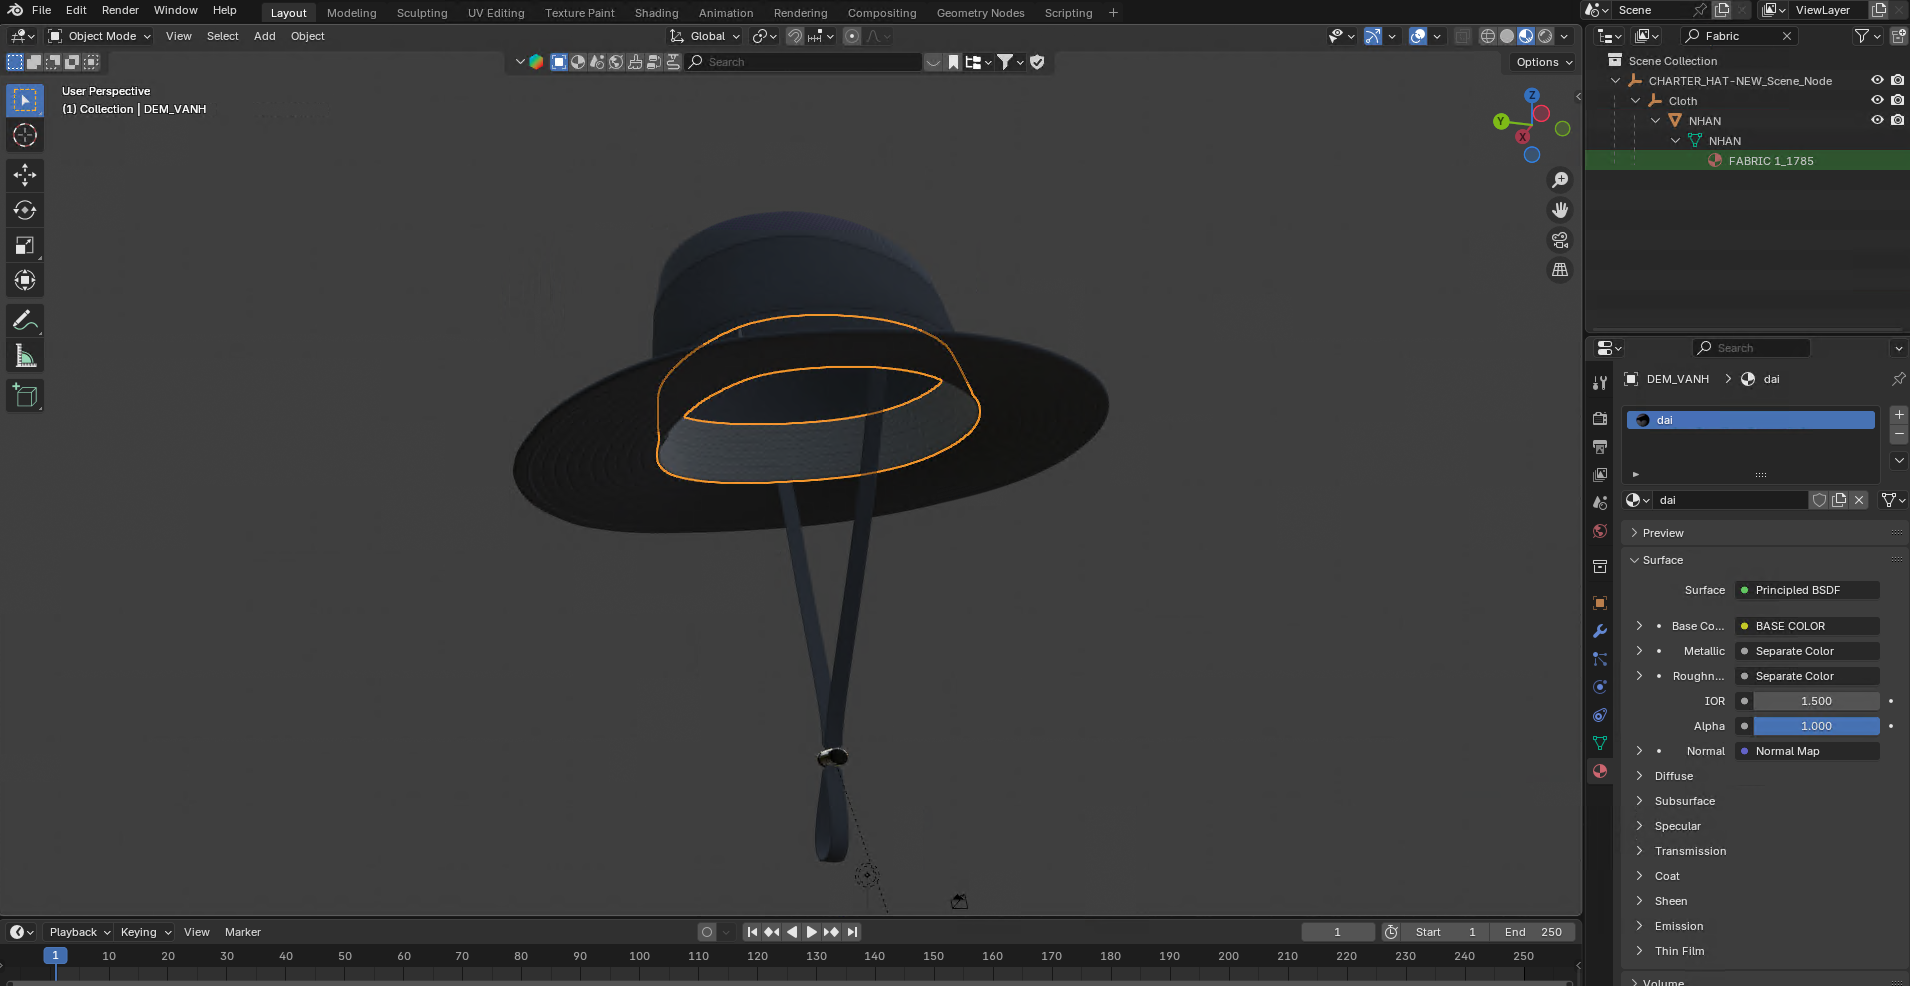Screen dimensions: 1910x986
Task: Hide the Cloth object in the outliner
Action: 1877,100
